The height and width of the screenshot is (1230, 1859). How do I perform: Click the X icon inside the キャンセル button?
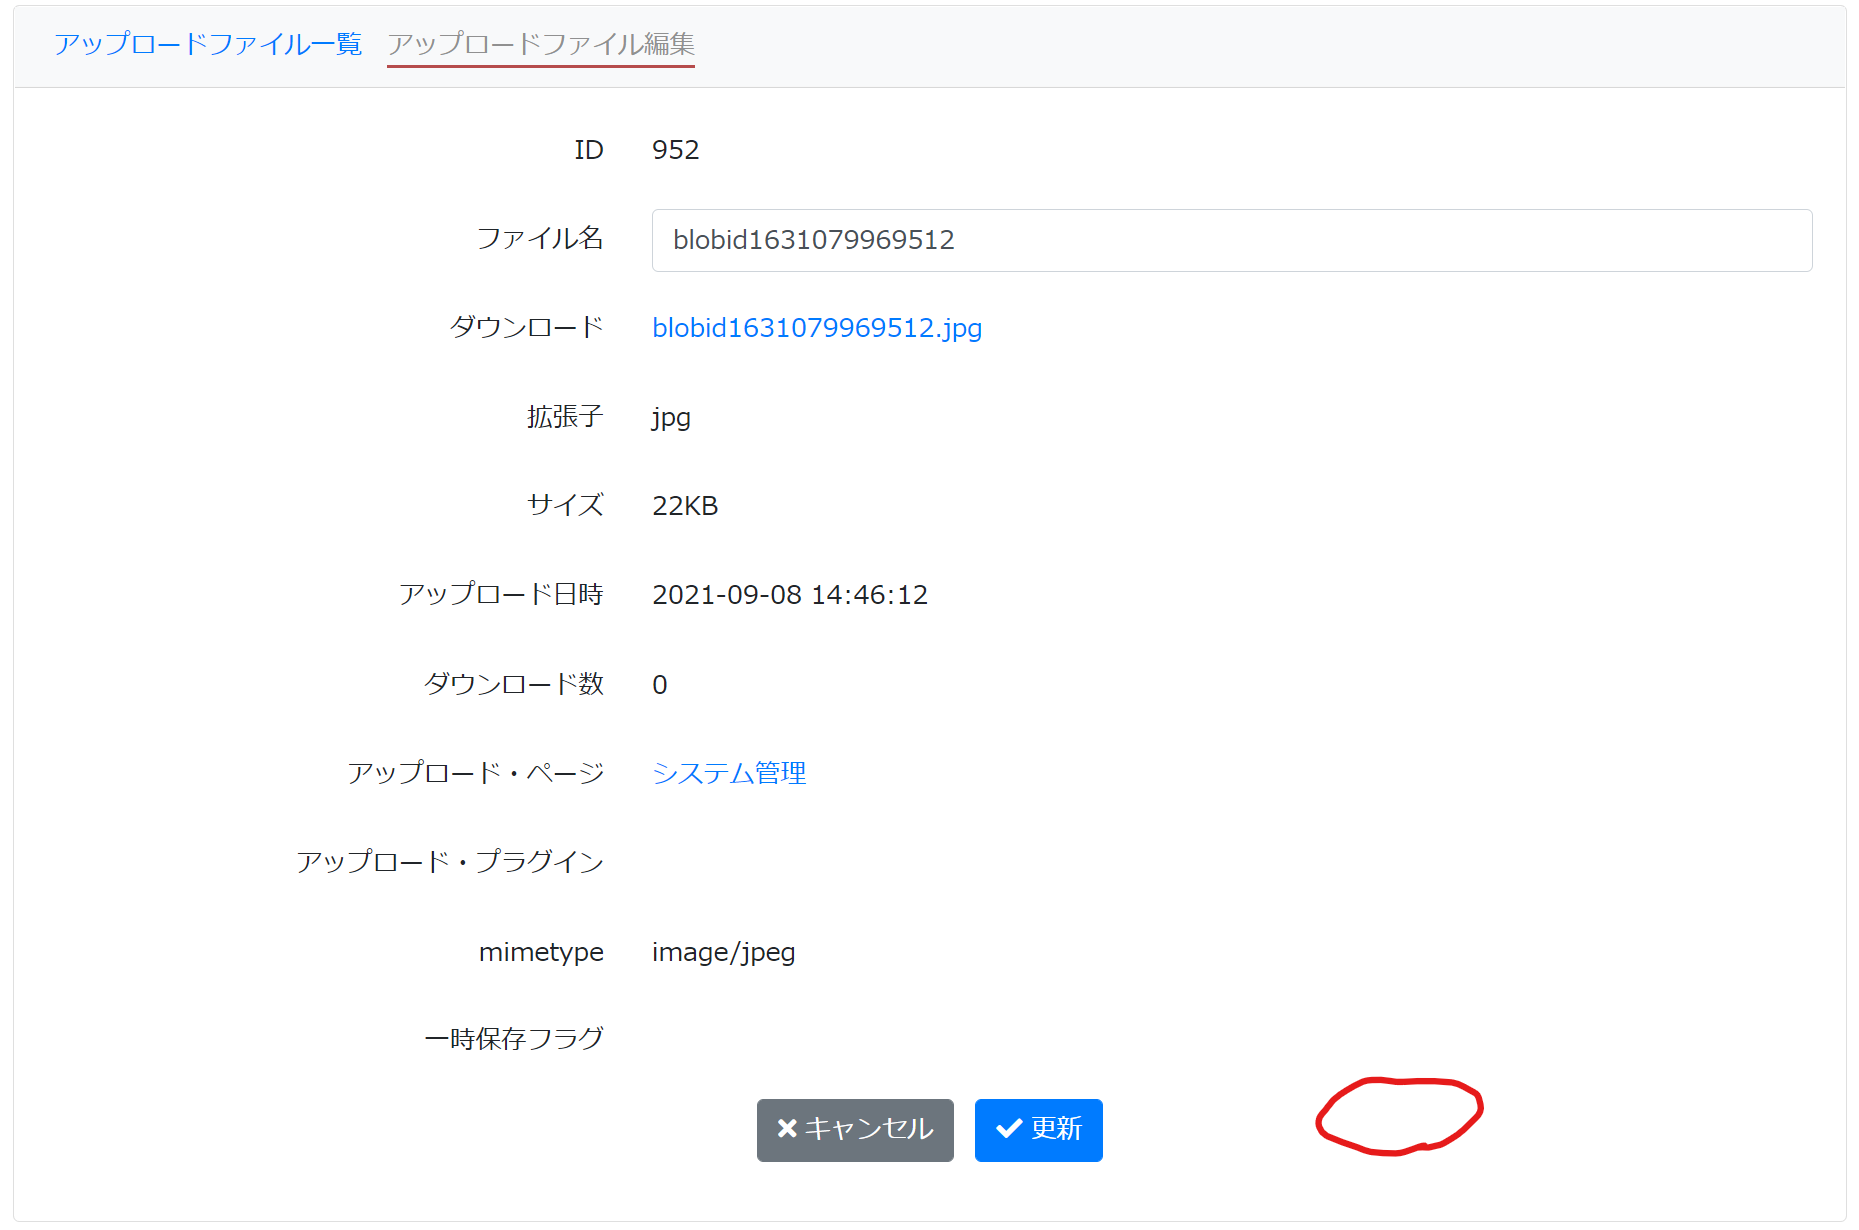pos(786,1130)
